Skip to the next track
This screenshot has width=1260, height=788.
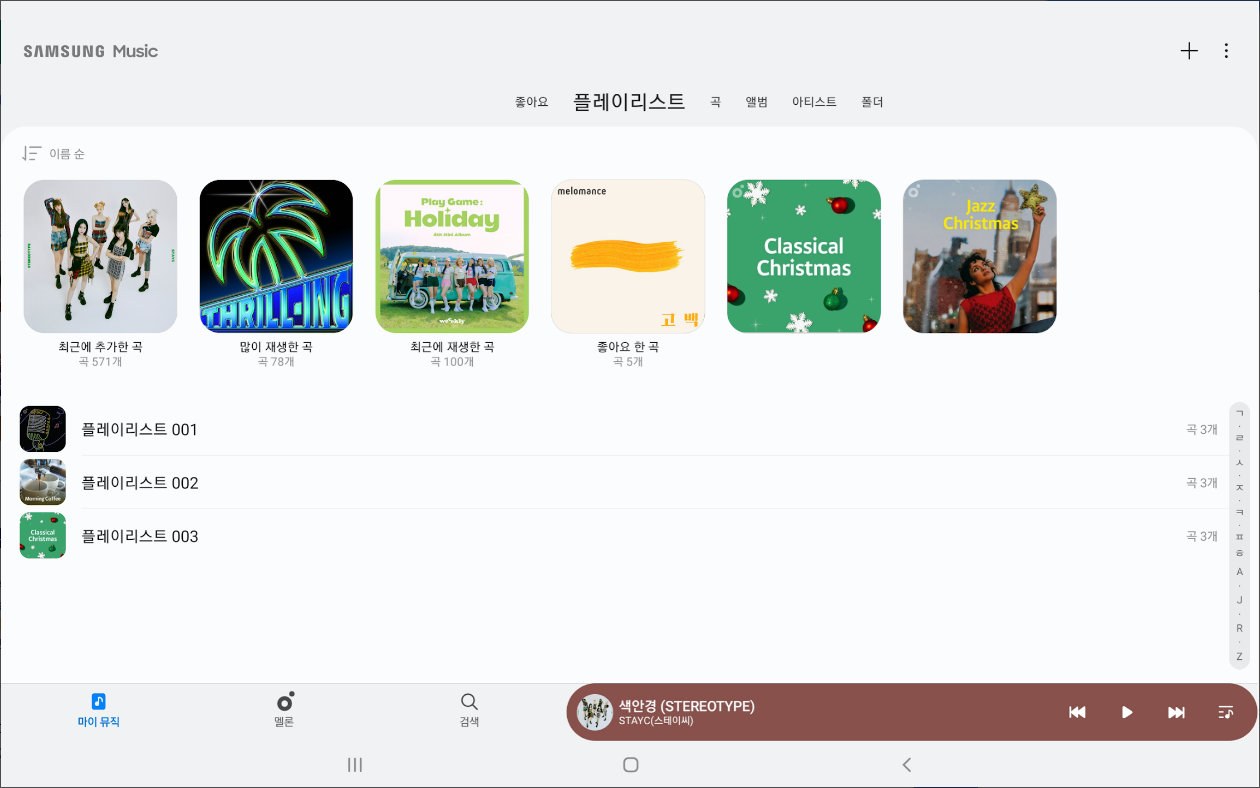coord(1175,712)
